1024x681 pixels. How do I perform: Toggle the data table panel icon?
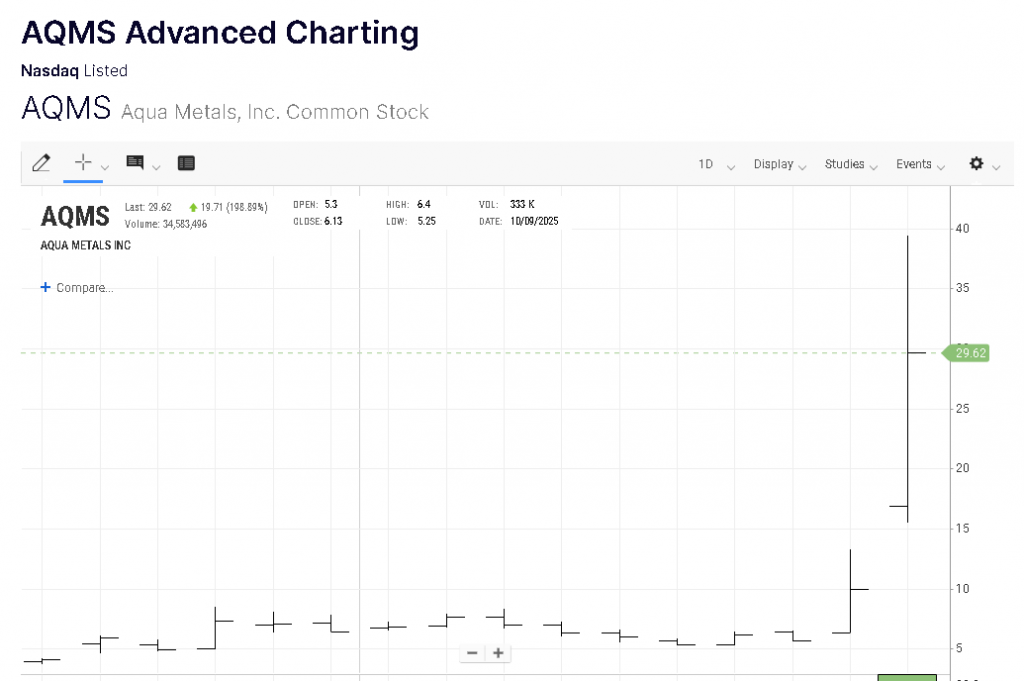pos(186,163)
